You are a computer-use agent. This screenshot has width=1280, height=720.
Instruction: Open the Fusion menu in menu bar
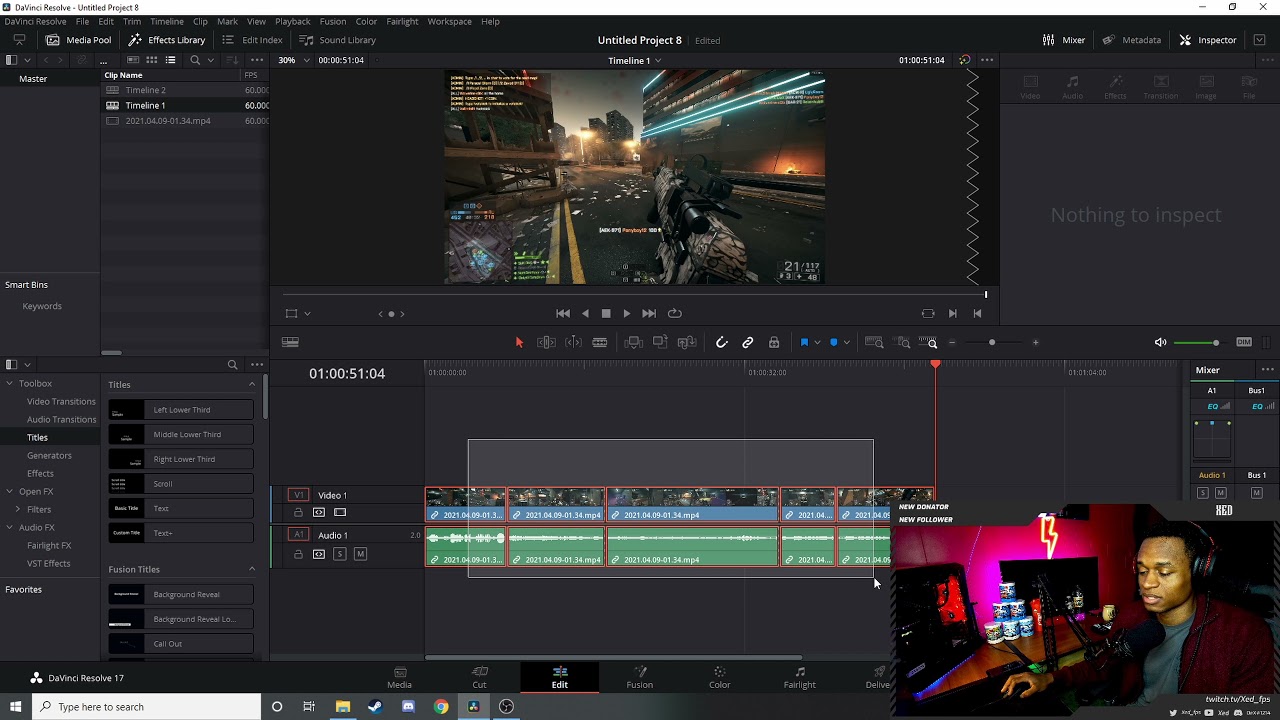pos(332,21)
